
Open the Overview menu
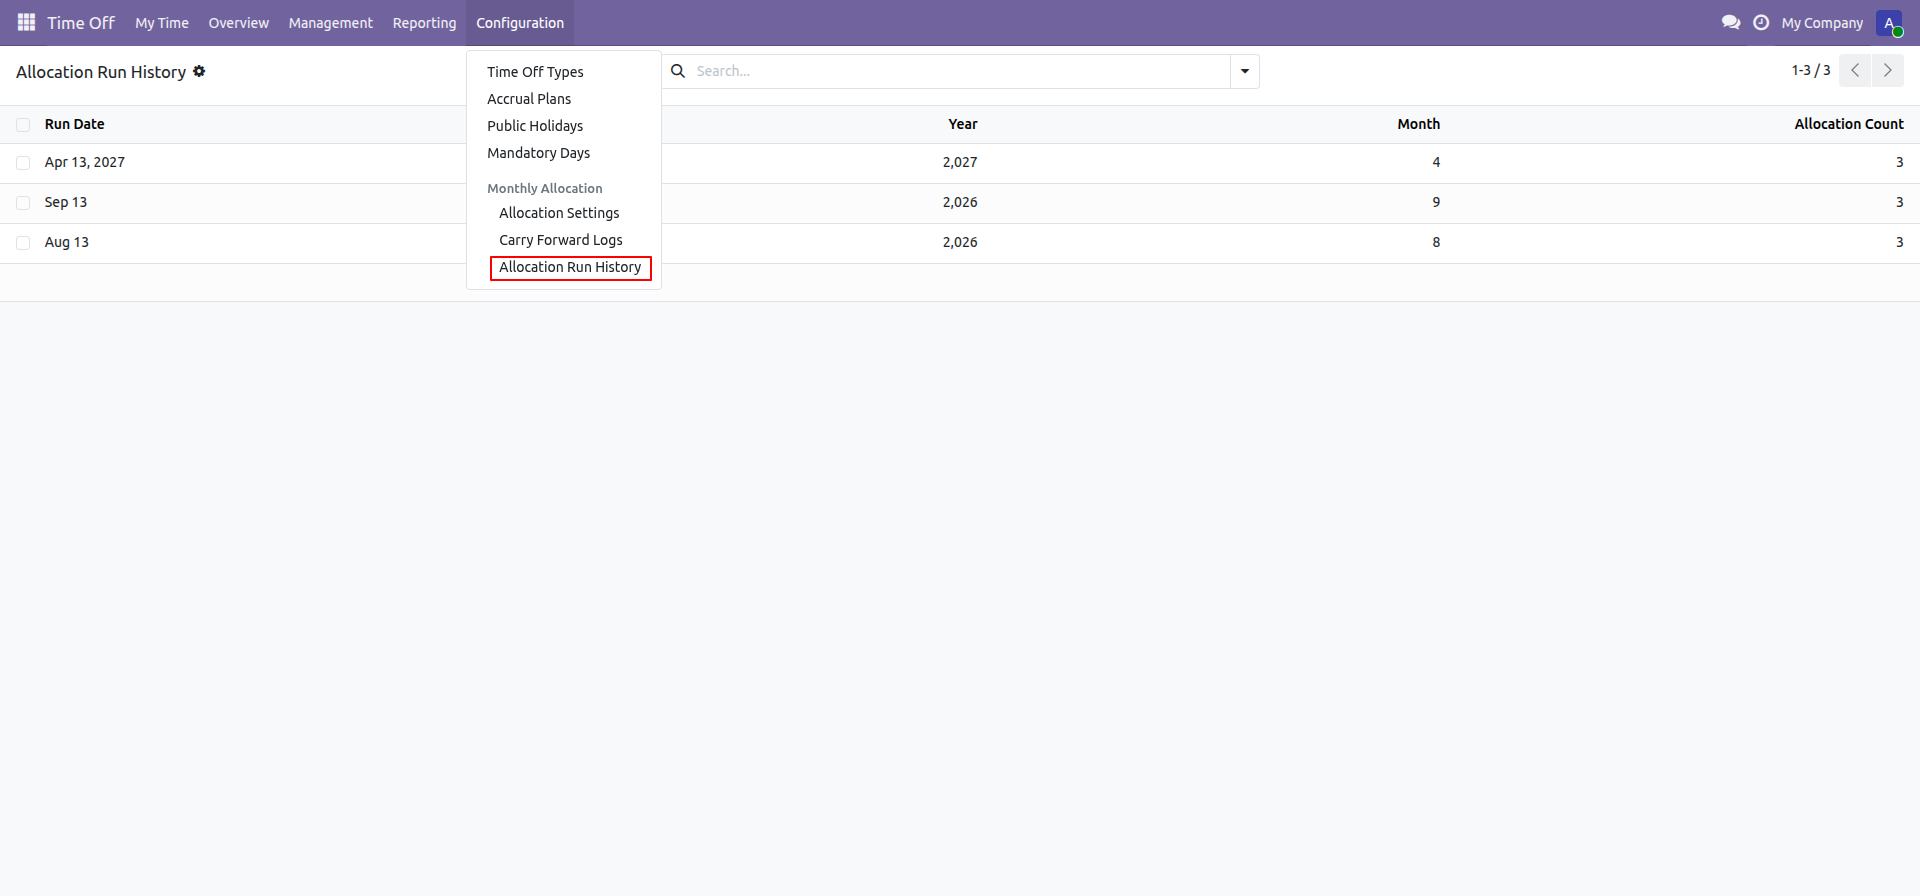coord(239,23)
